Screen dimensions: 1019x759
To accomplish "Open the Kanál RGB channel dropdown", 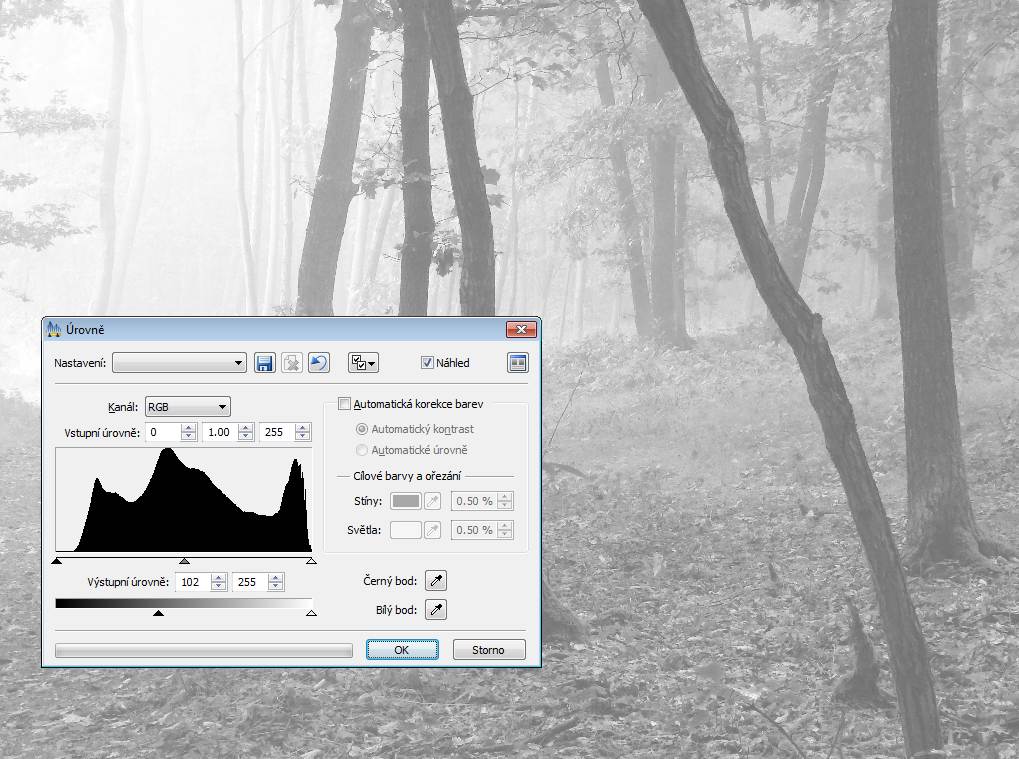I will (x=188, y=406).
